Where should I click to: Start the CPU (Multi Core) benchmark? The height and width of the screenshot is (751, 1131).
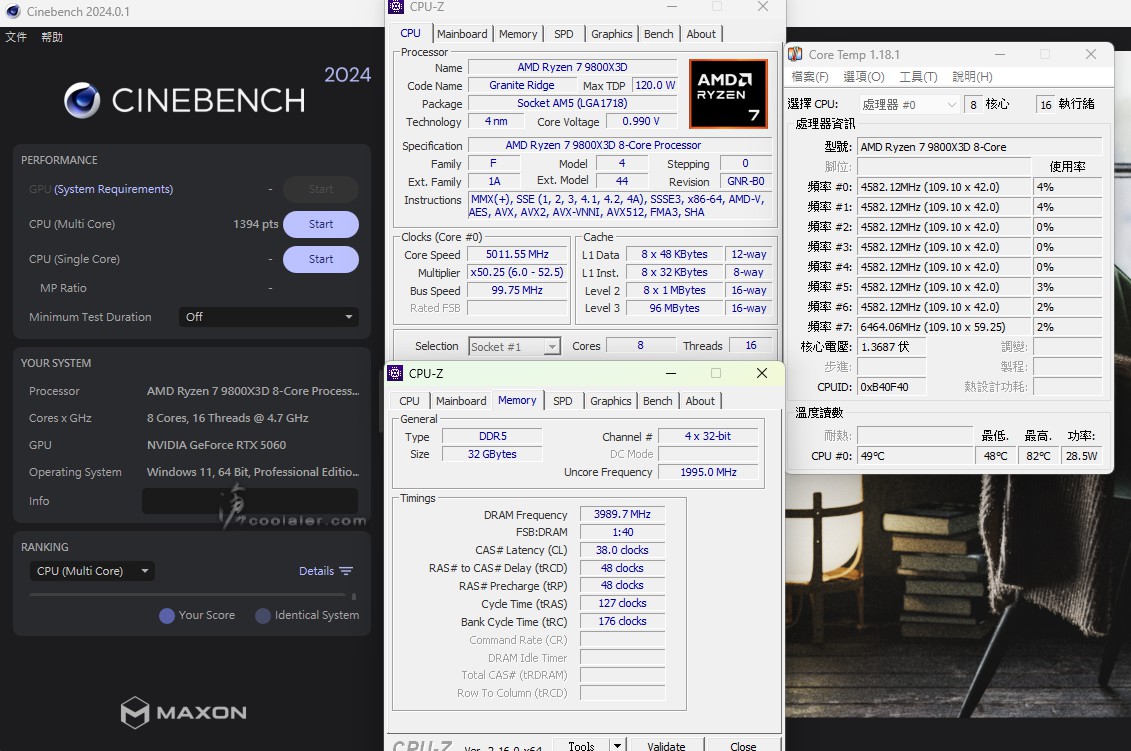[321, 224]
